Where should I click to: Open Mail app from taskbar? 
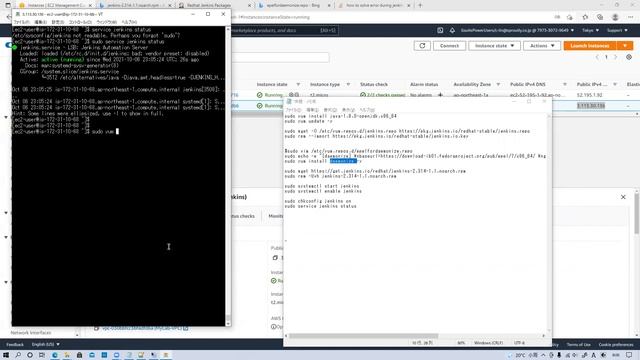coord(92,355)
